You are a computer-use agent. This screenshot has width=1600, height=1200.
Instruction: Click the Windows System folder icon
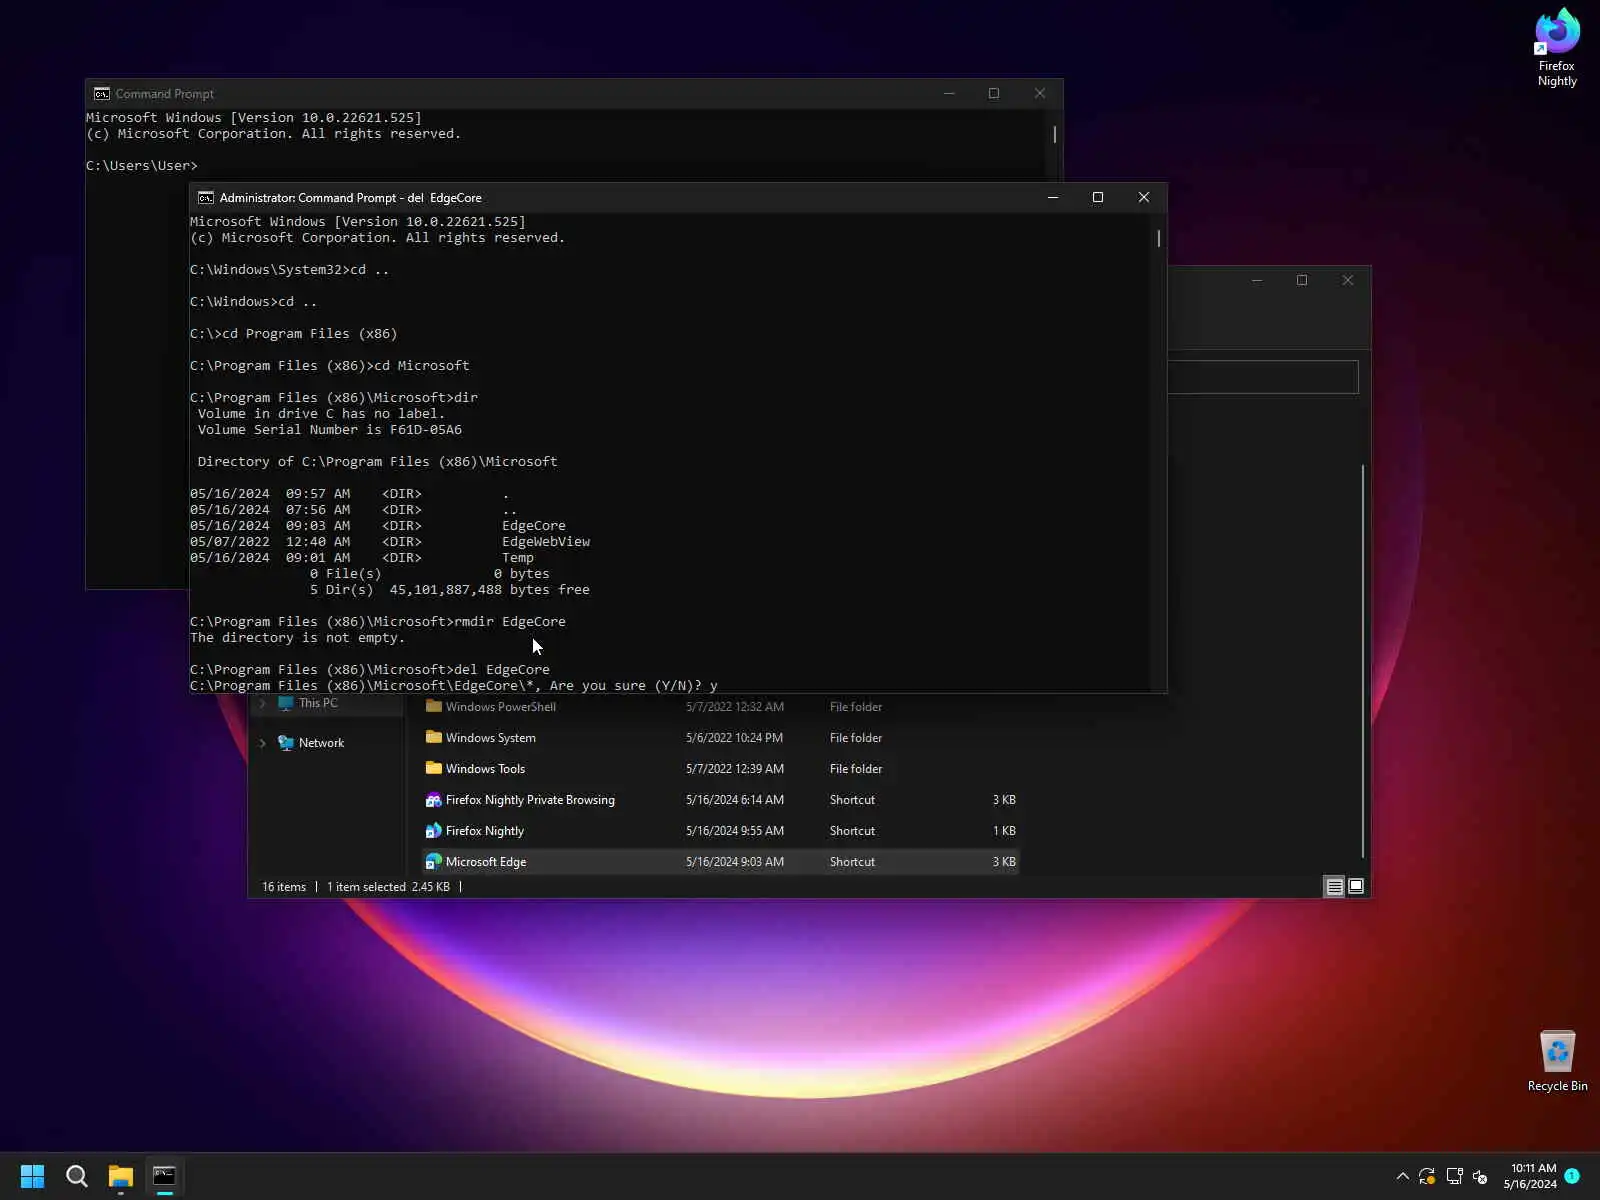[x=434, y=737]
